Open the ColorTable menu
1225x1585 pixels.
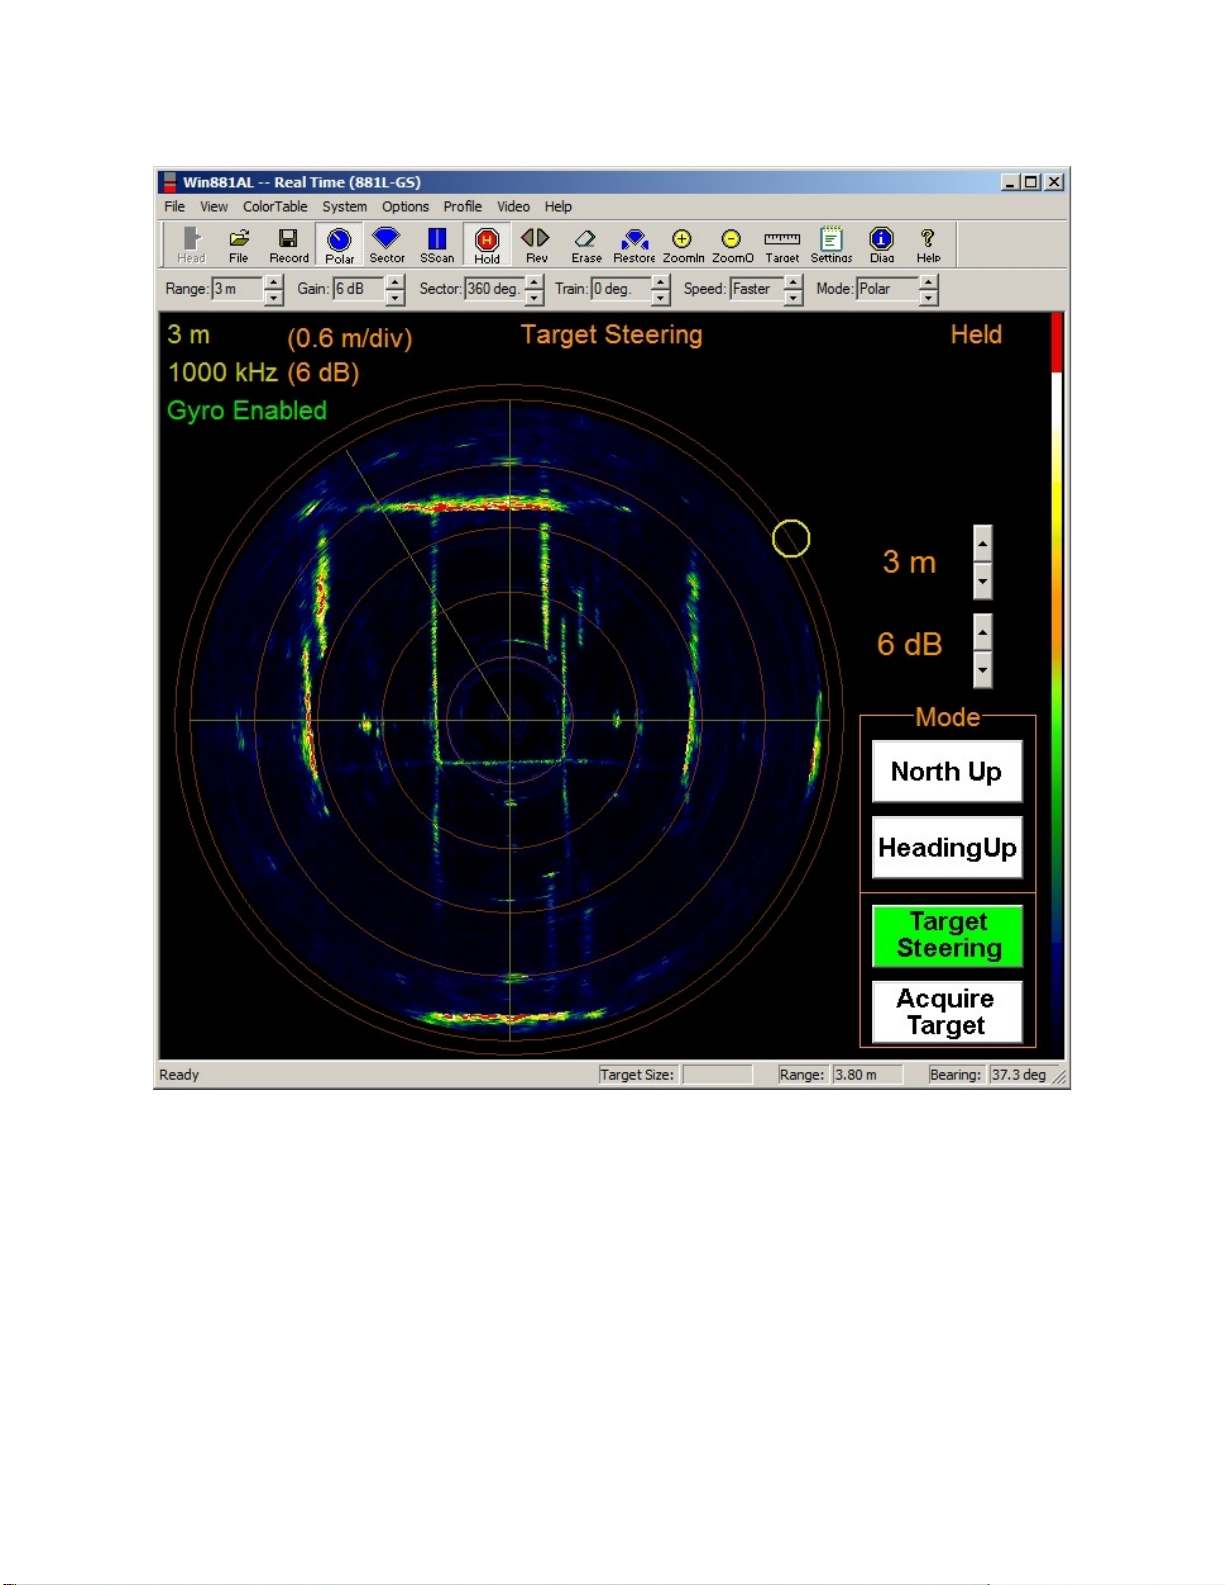pos(275,207)
